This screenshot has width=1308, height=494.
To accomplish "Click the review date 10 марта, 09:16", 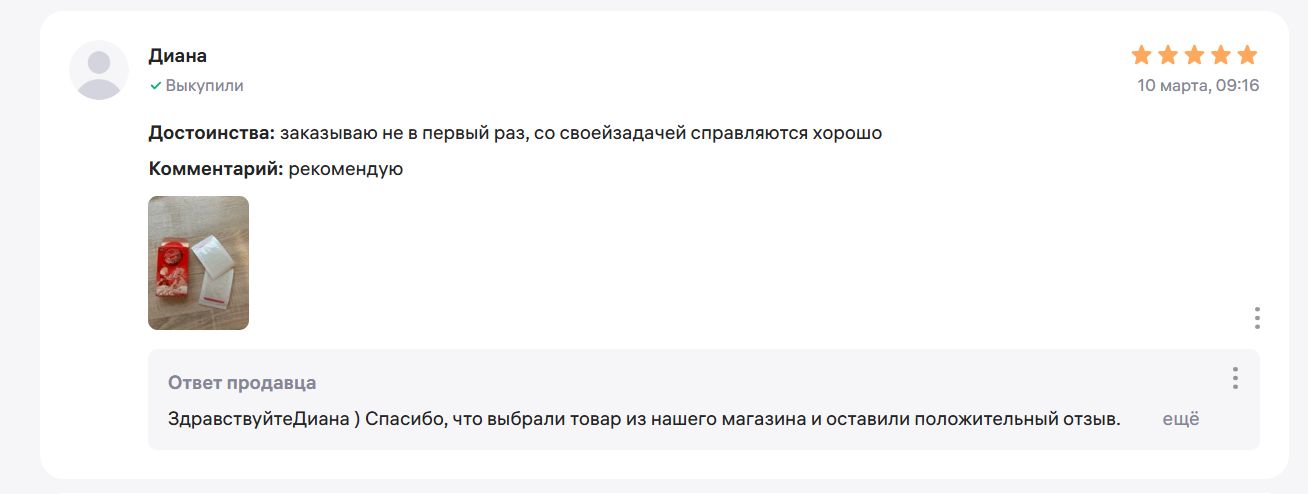I will (1198, 86).
